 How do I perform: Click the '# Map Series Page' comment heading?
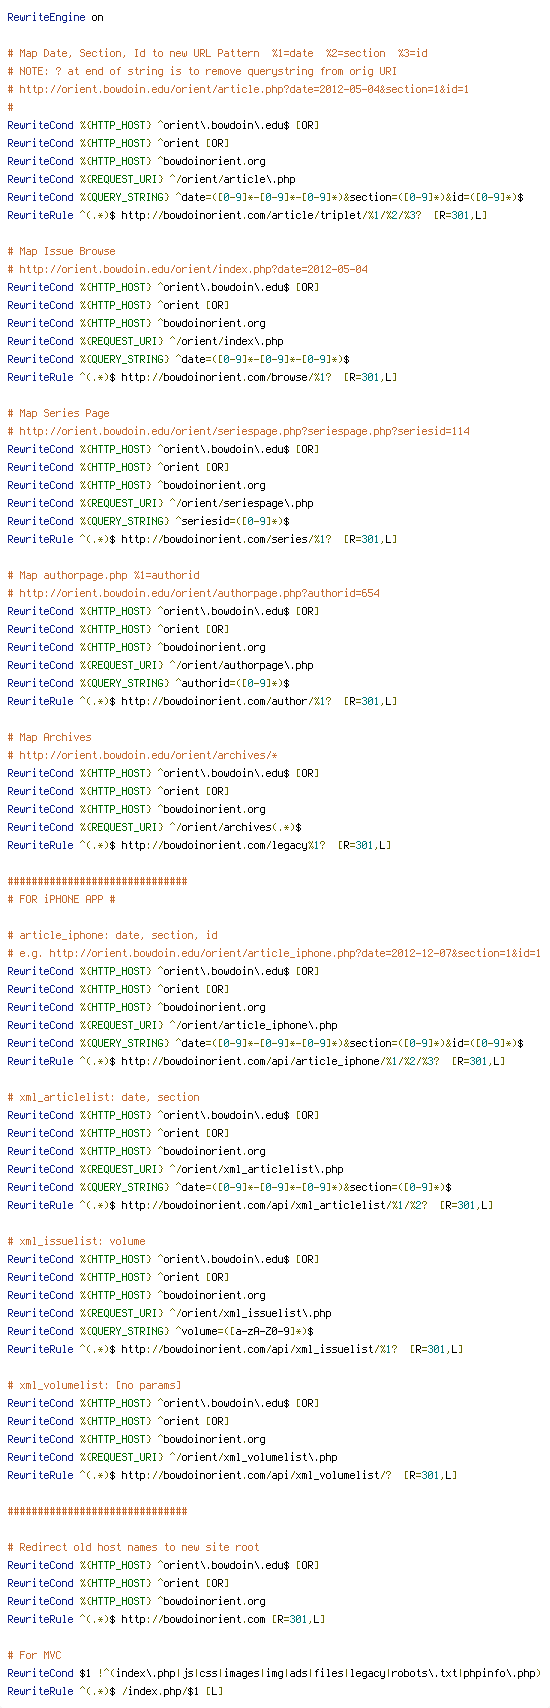point(58,413)
